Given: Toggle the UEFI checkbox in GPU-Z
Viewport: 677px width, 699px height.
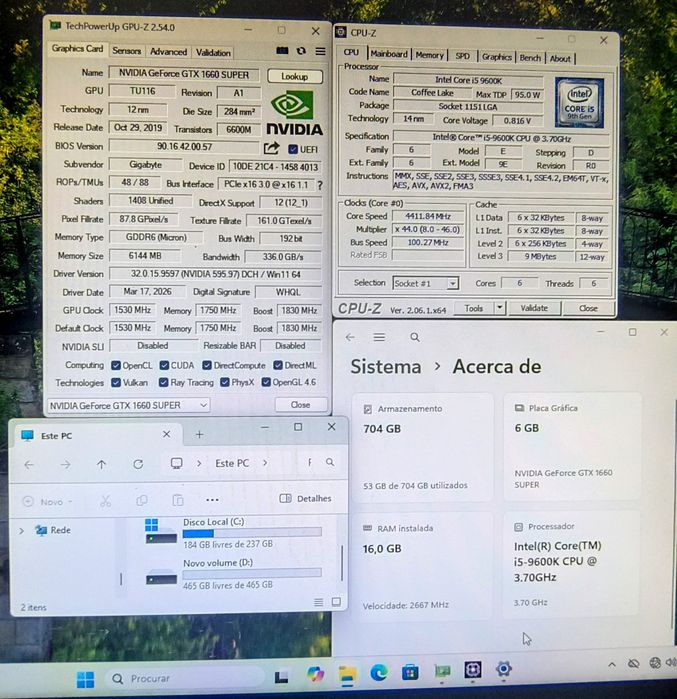Looking at the screenshot, I should click(x=293, y=149).
